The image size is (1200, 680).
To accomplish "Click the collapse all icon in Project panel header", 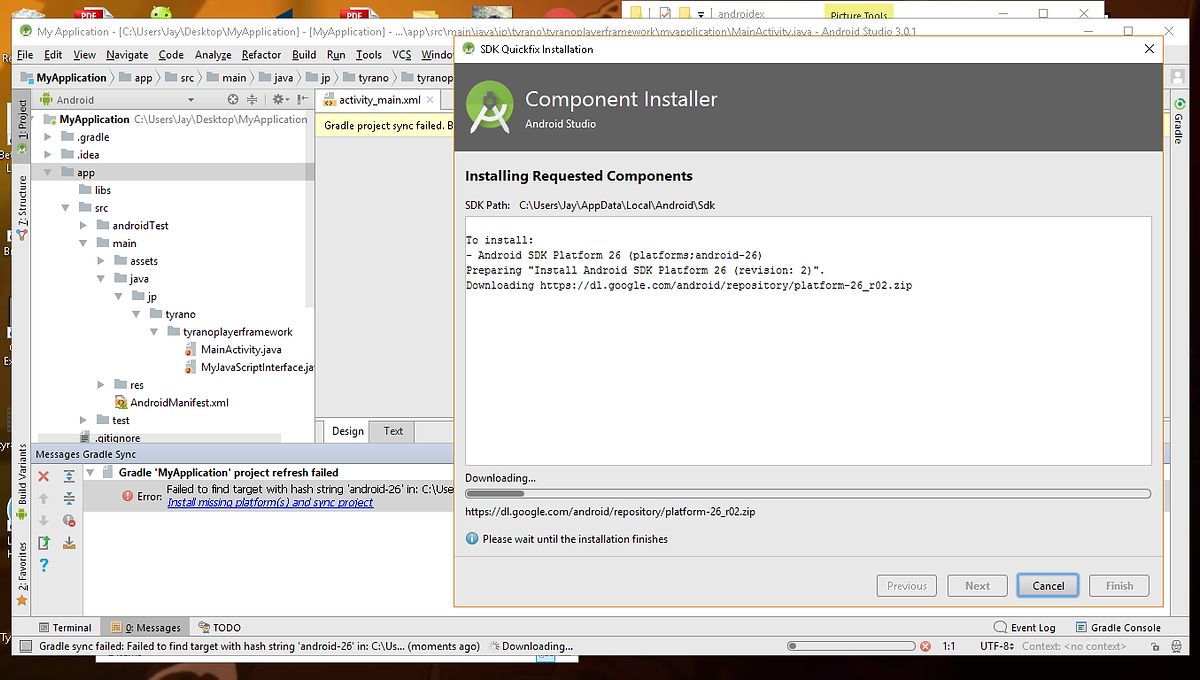I will [252, 99].
